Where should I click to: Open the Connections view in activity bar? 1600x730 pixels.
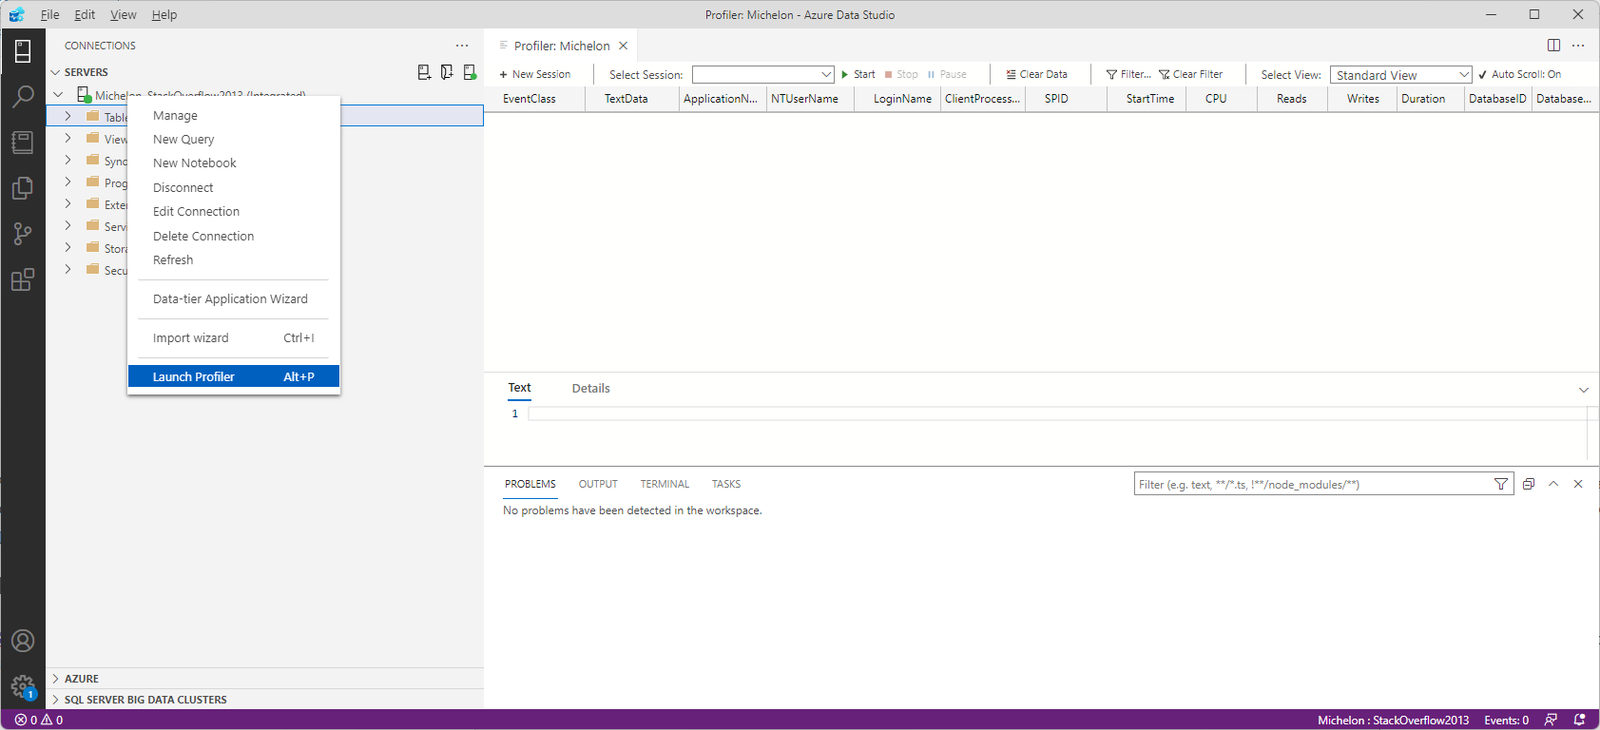pyautogui.click(x=23, y=50)
